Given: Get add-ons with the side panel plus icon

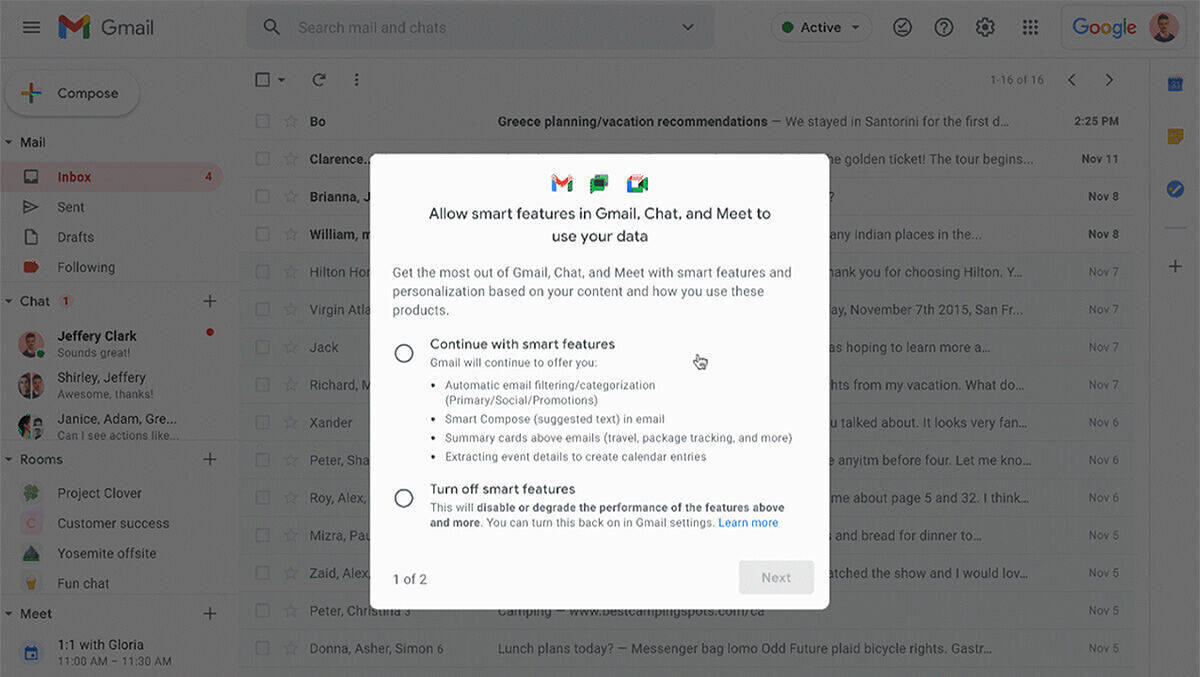Looking at the screenshot, I should pyautogui.click(x=1176, y=266).
